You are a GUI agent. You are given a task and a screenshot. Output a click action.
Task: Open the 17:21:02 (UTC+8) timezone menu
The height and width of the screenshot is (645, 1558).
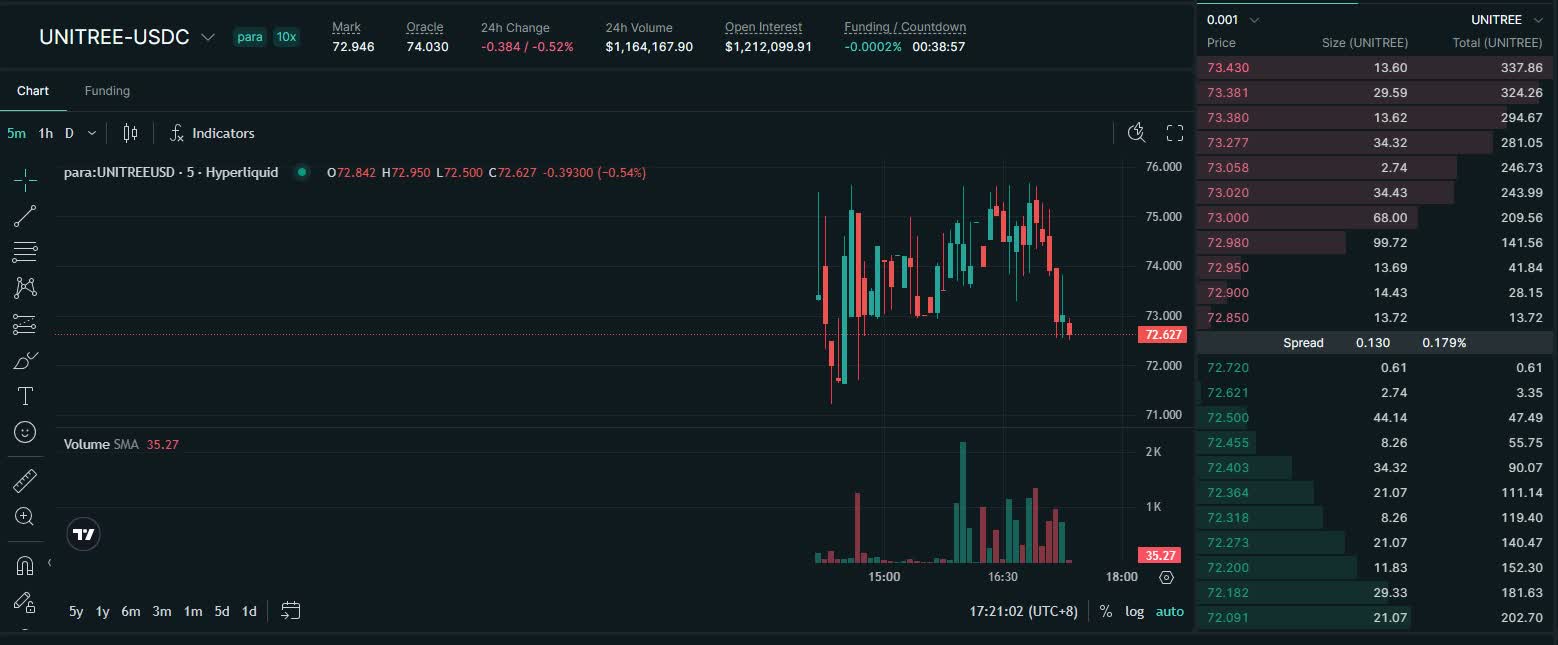click(1024, 611)
